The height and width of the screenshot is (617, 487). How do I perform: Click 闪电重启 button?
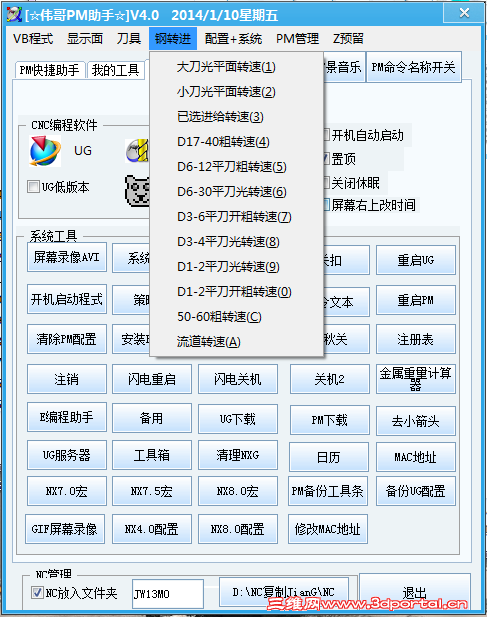coord(152,379)
